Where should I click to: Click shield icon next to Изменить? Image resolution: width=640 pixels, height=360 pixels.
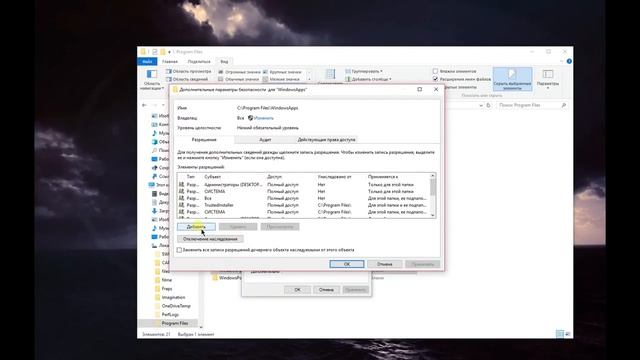click(251, 118)
